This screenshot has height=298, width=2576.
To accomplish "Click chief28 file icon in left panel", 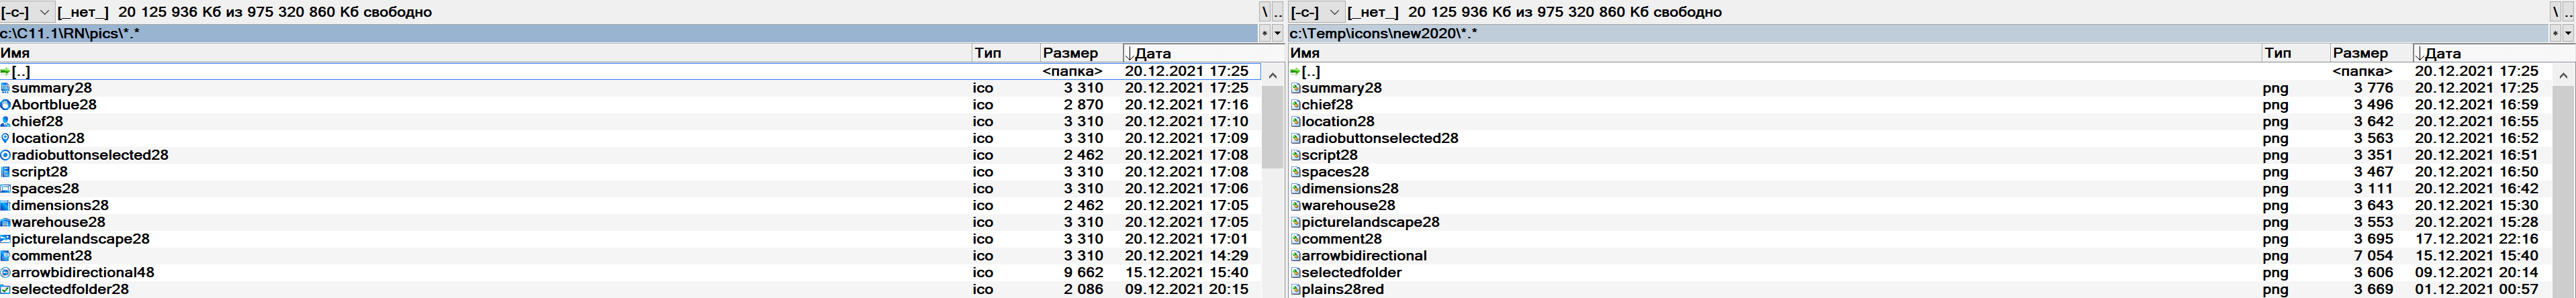I will (x=5, y=122).
